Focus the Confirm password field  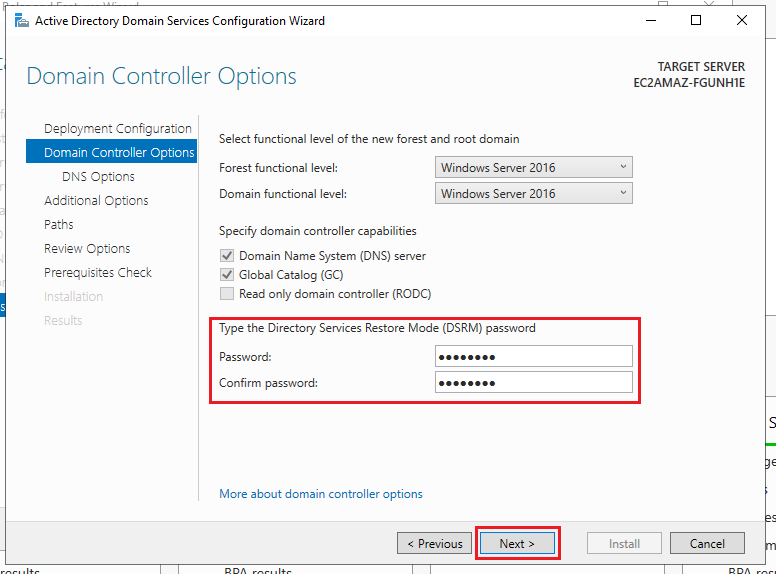tap(534, 383)
